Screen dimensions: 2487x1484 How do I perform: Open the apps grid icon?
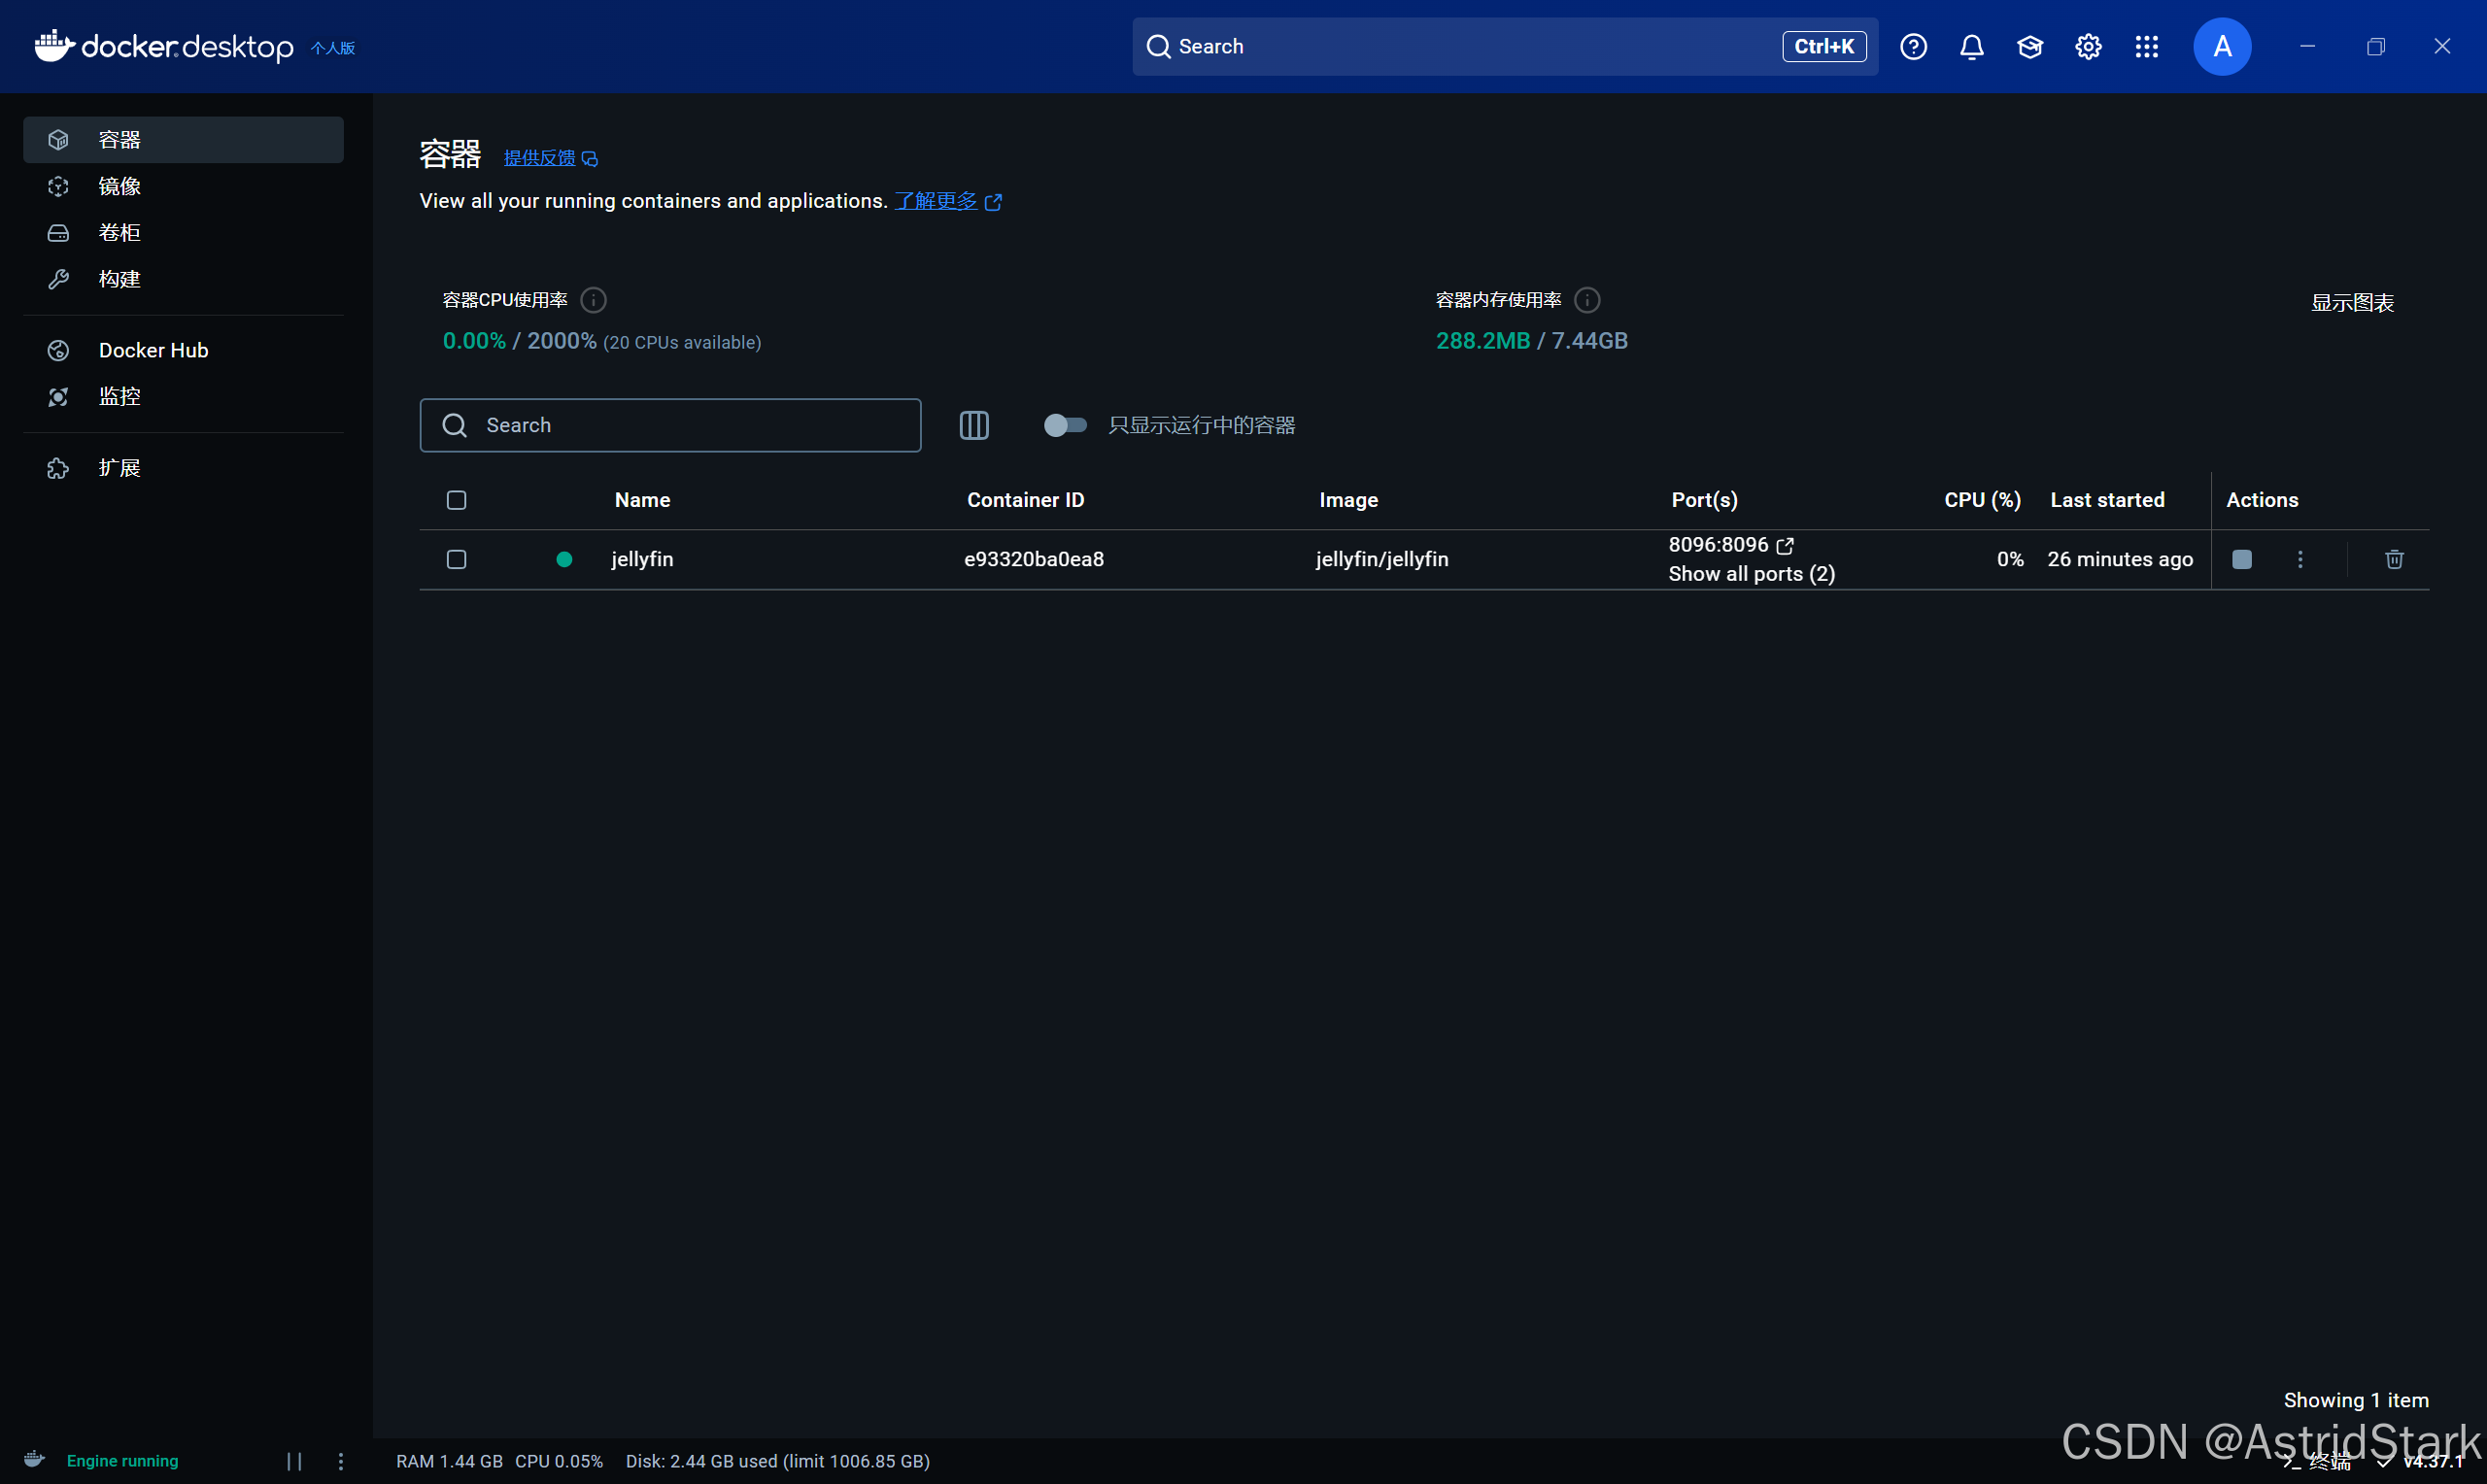2146,46
